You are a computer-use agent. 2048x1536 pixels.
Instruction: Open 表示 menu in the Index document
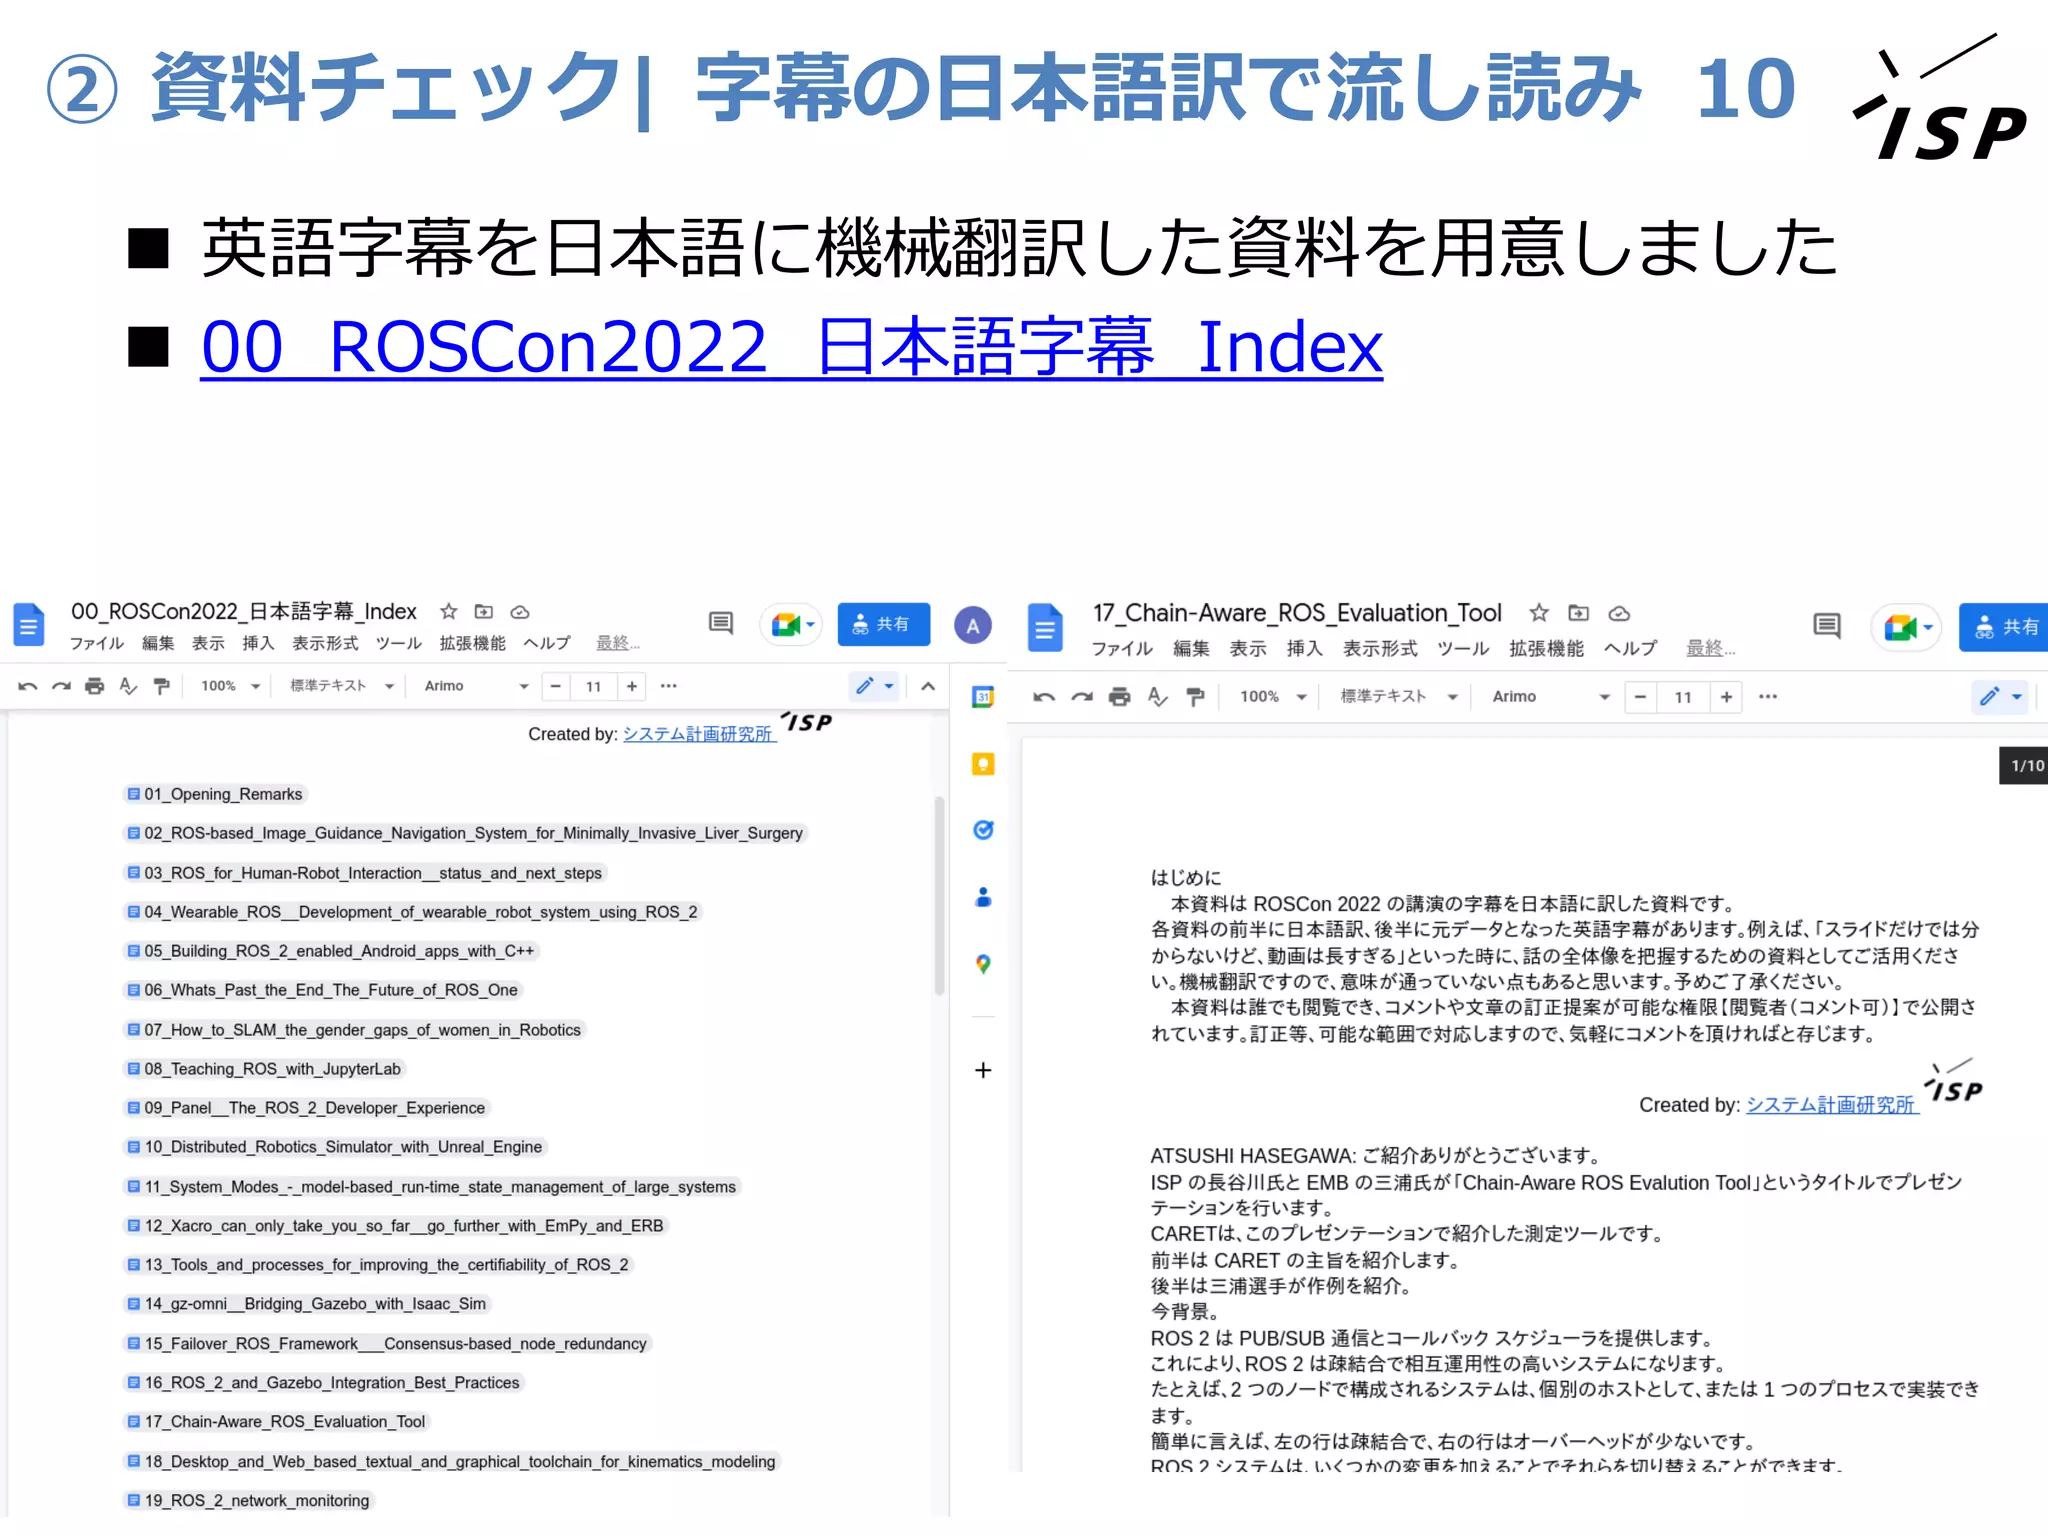click(208, 644)
